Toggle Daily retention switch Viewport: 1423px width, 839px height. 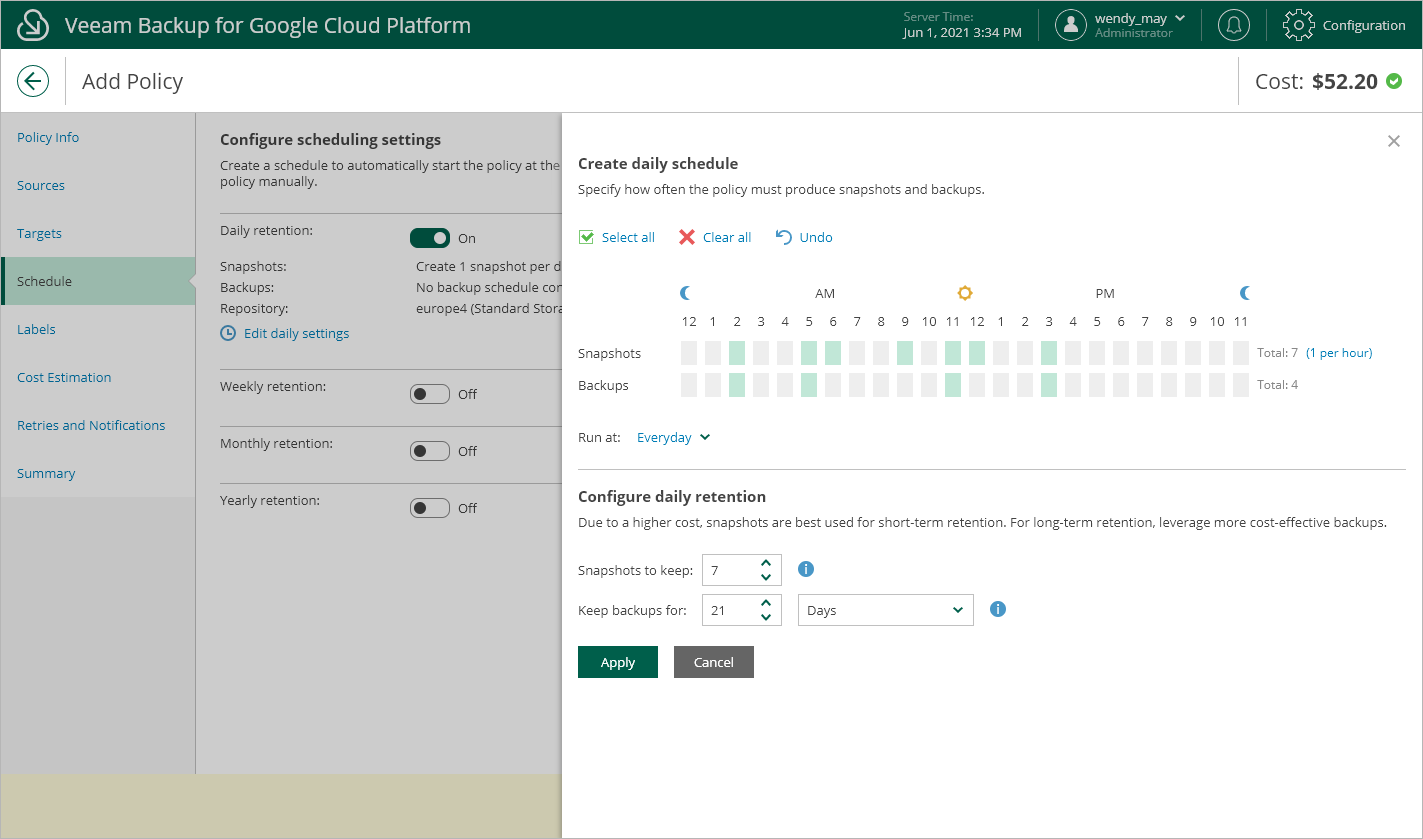click(x=430, y=238)
